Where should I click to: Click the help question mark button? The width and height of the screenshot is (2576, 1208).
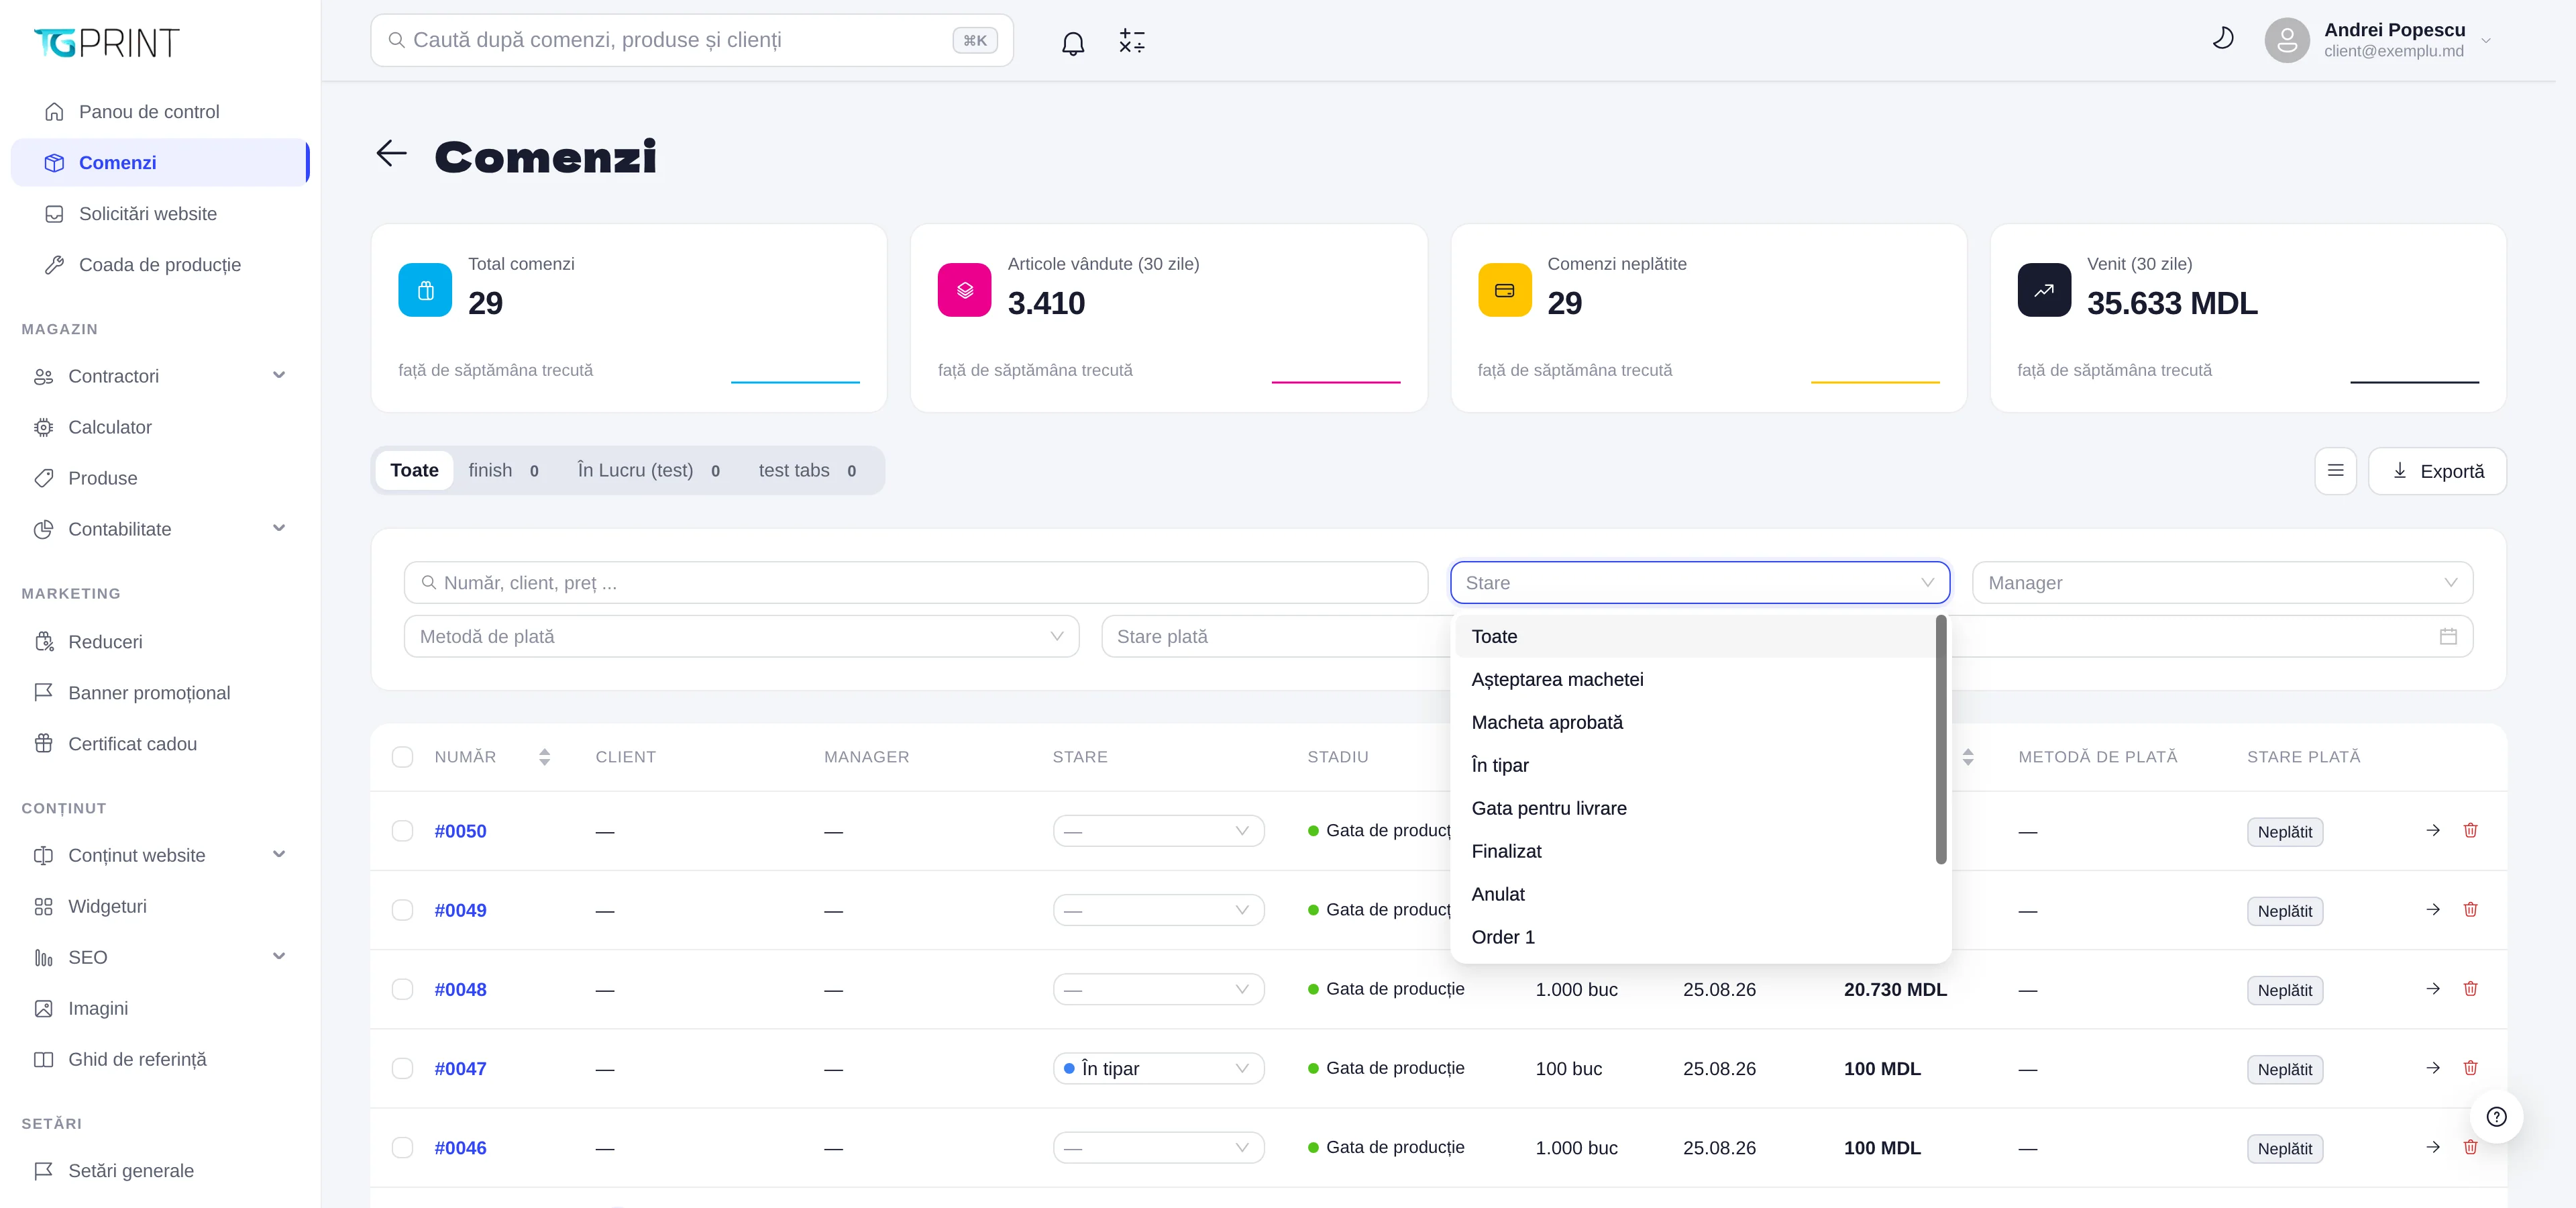point(2496,1117)
